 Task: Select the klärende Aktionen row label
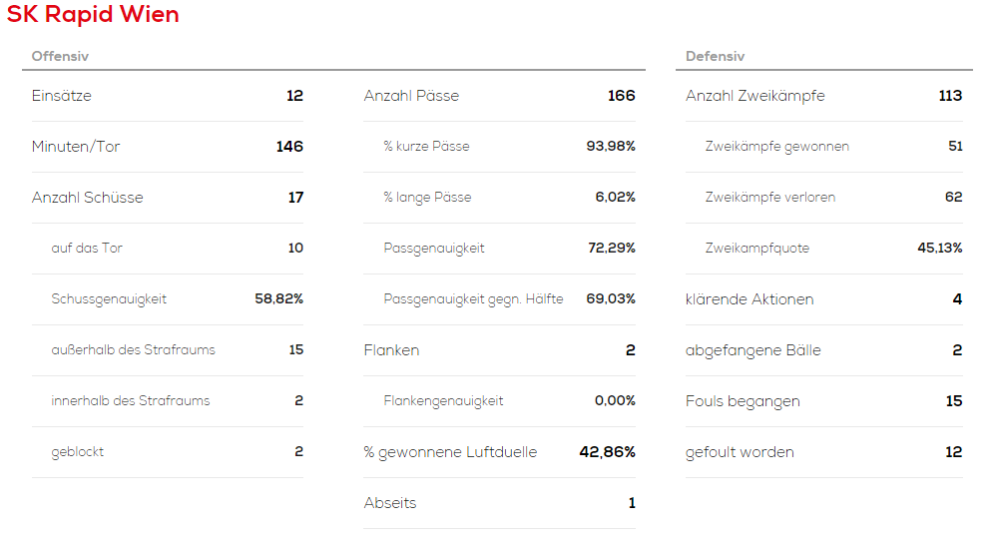[749, 299]
